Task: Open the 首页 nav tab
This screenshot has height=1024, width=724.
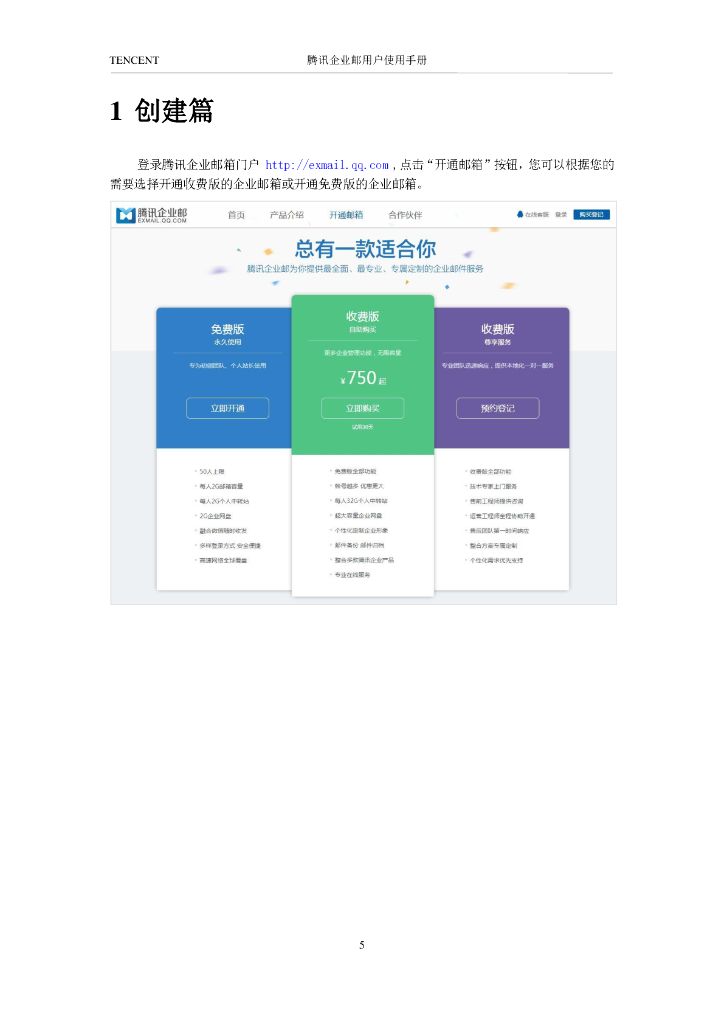Action: (x=236, y=215)
